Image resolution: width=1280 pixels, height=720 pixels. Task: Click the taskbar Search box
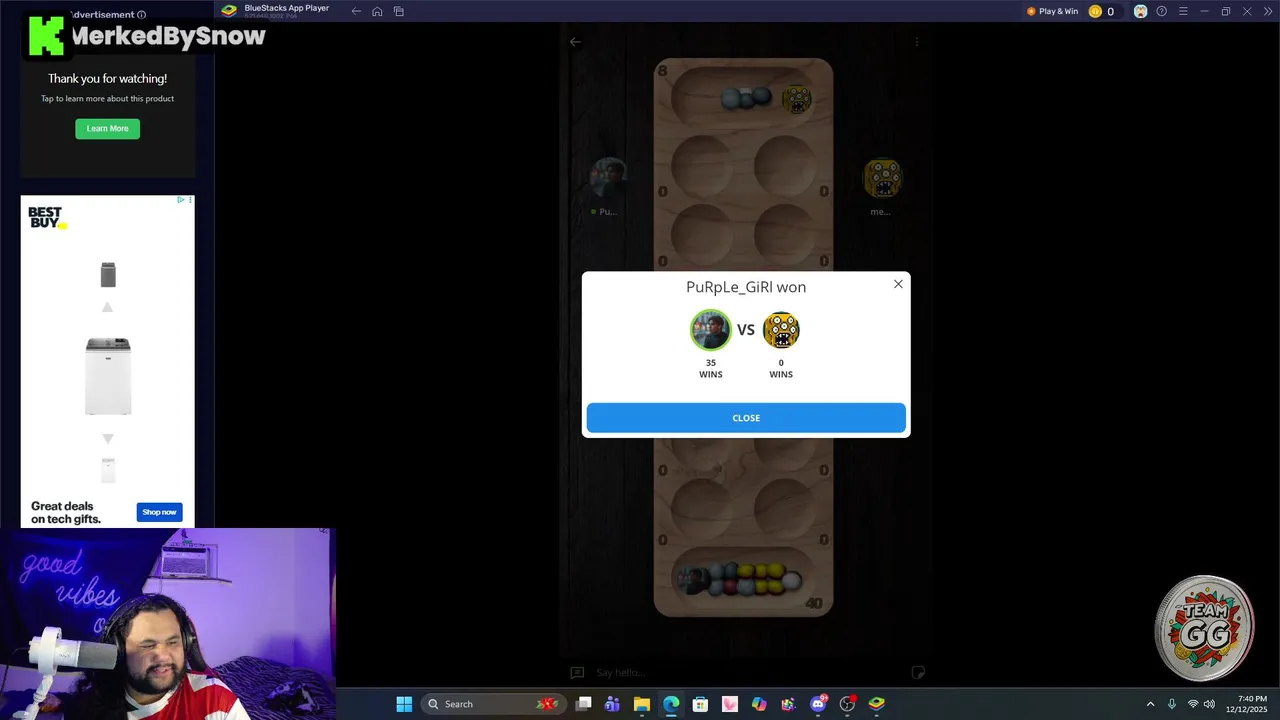493,704
